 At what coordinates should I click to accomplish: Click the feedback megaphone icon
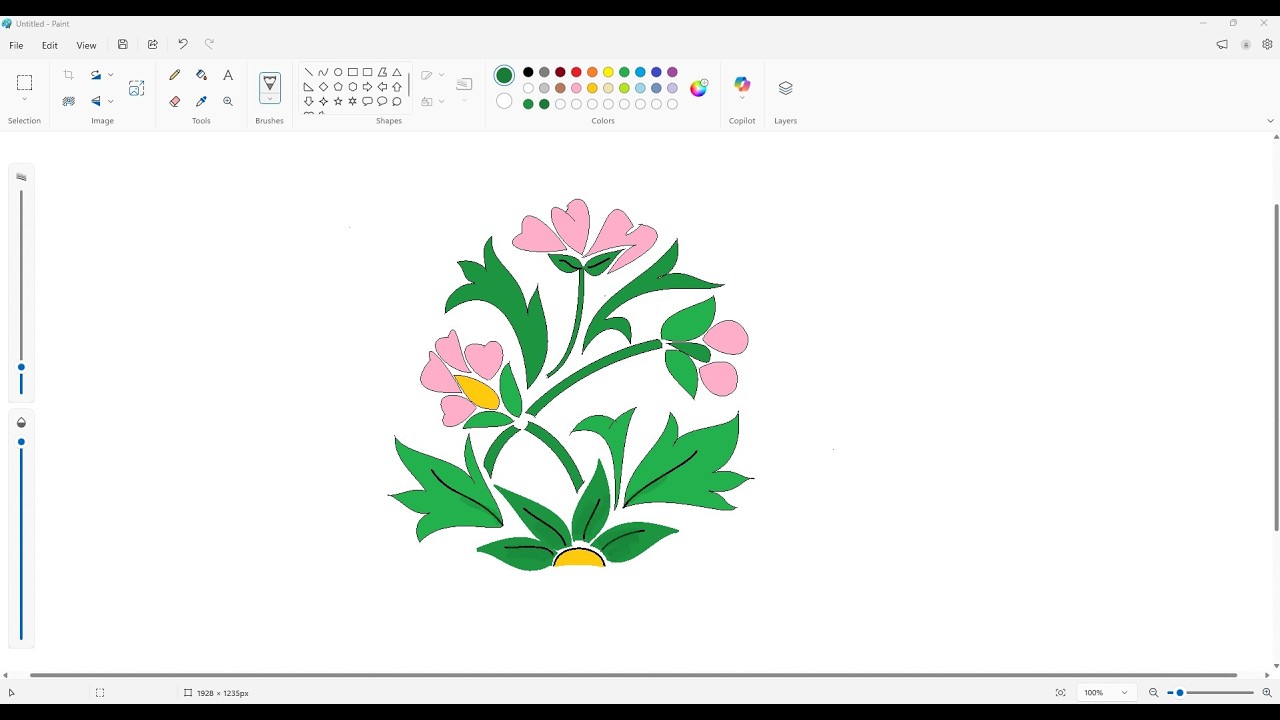point(1222,44)
